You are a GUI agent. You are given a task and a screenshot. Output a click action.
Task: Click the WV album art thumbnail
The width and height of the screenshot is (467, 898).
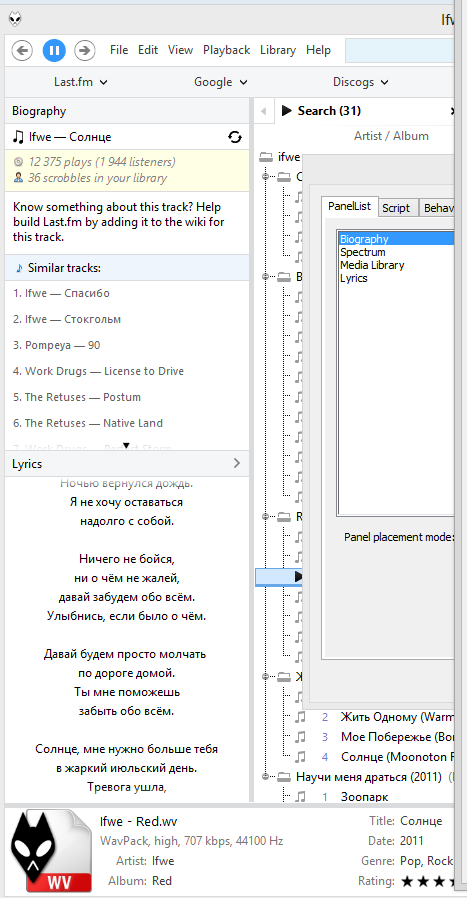click(52, 850)
